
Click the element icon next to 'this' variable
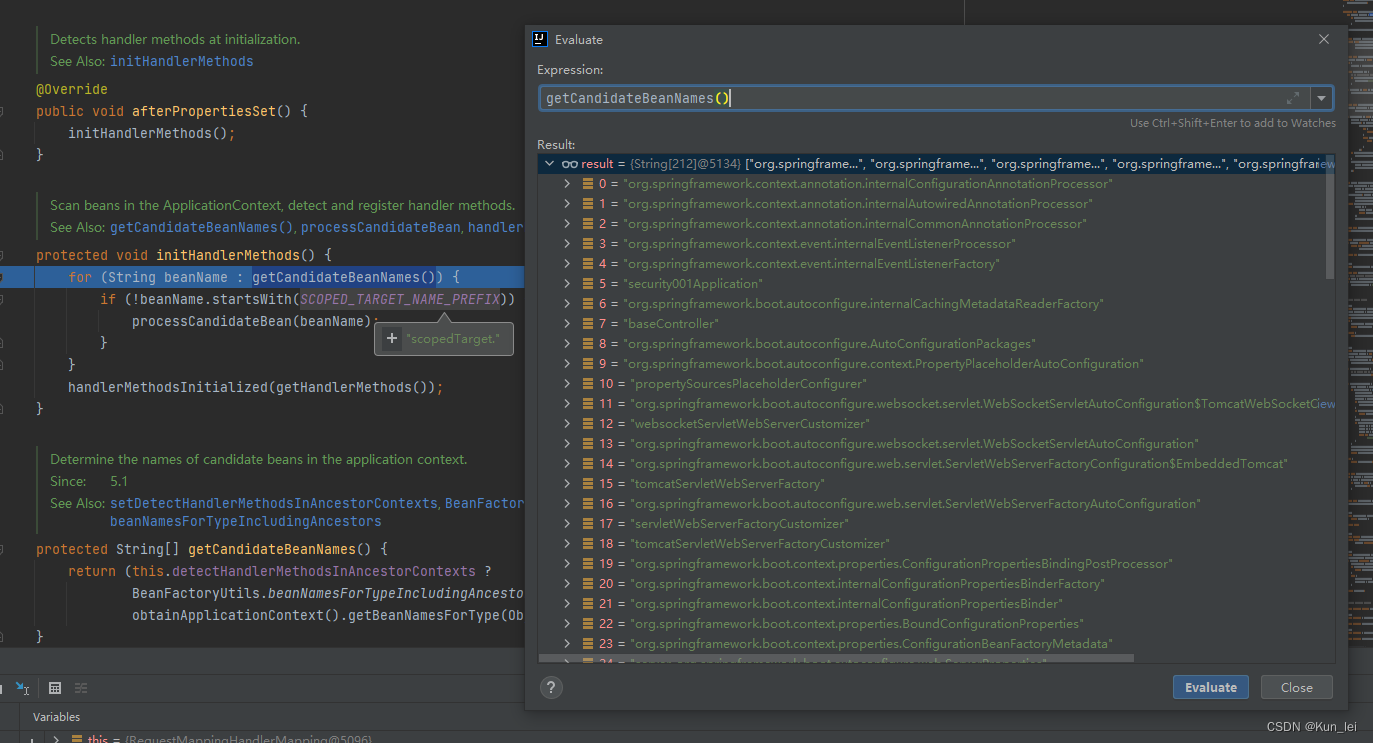pyautogui.click(x=76, y=740)
